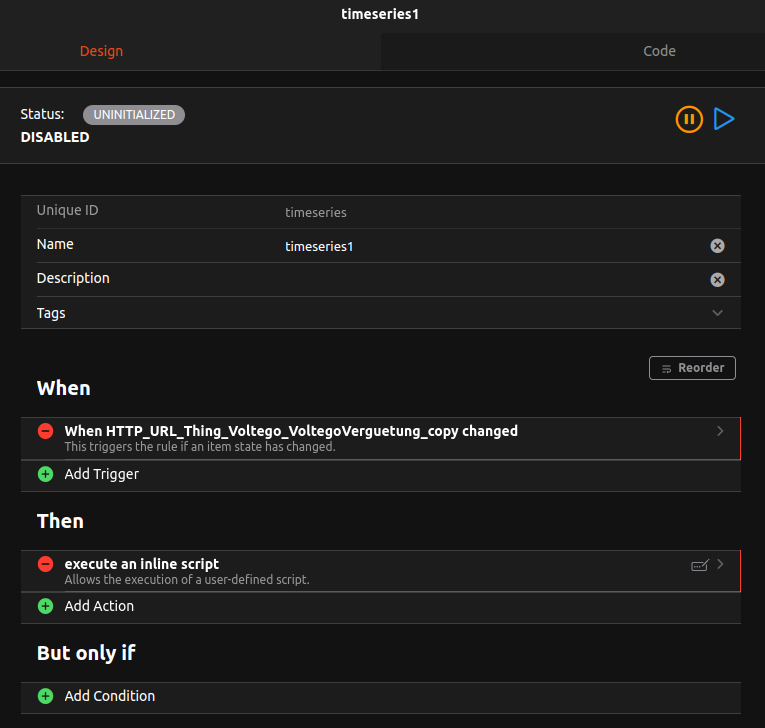Clear the Description field
765x728 pixels.
pos(717,280)
